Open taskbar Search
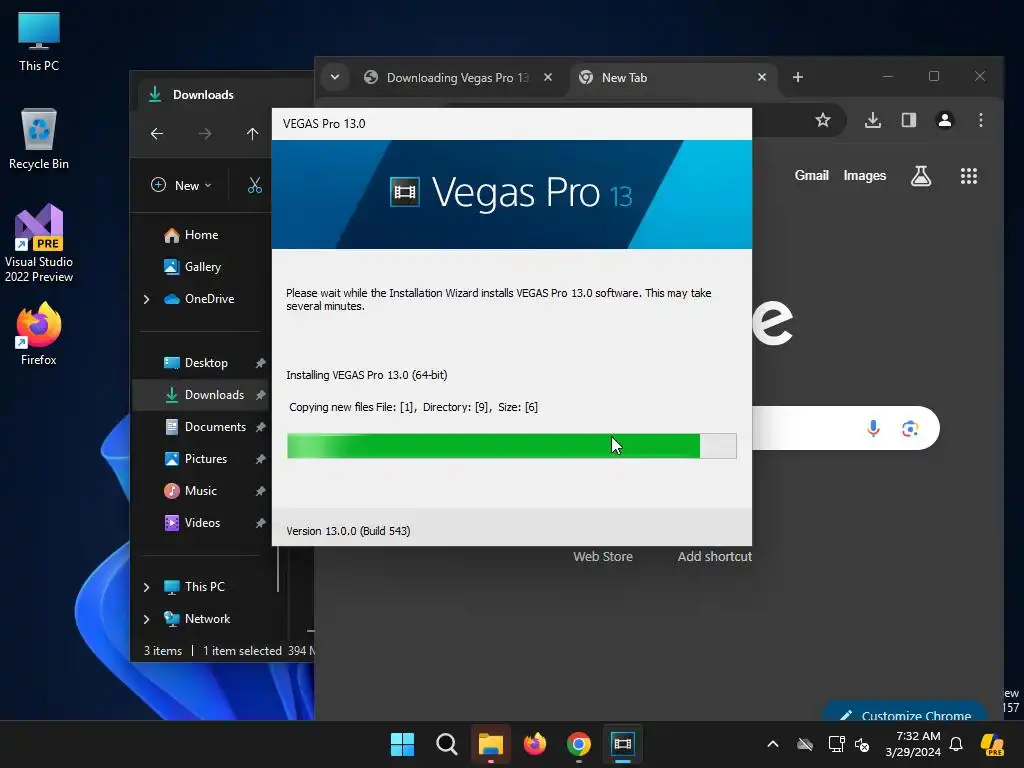The height and width of the screenshot is (768, 1024). click(447, 744)
